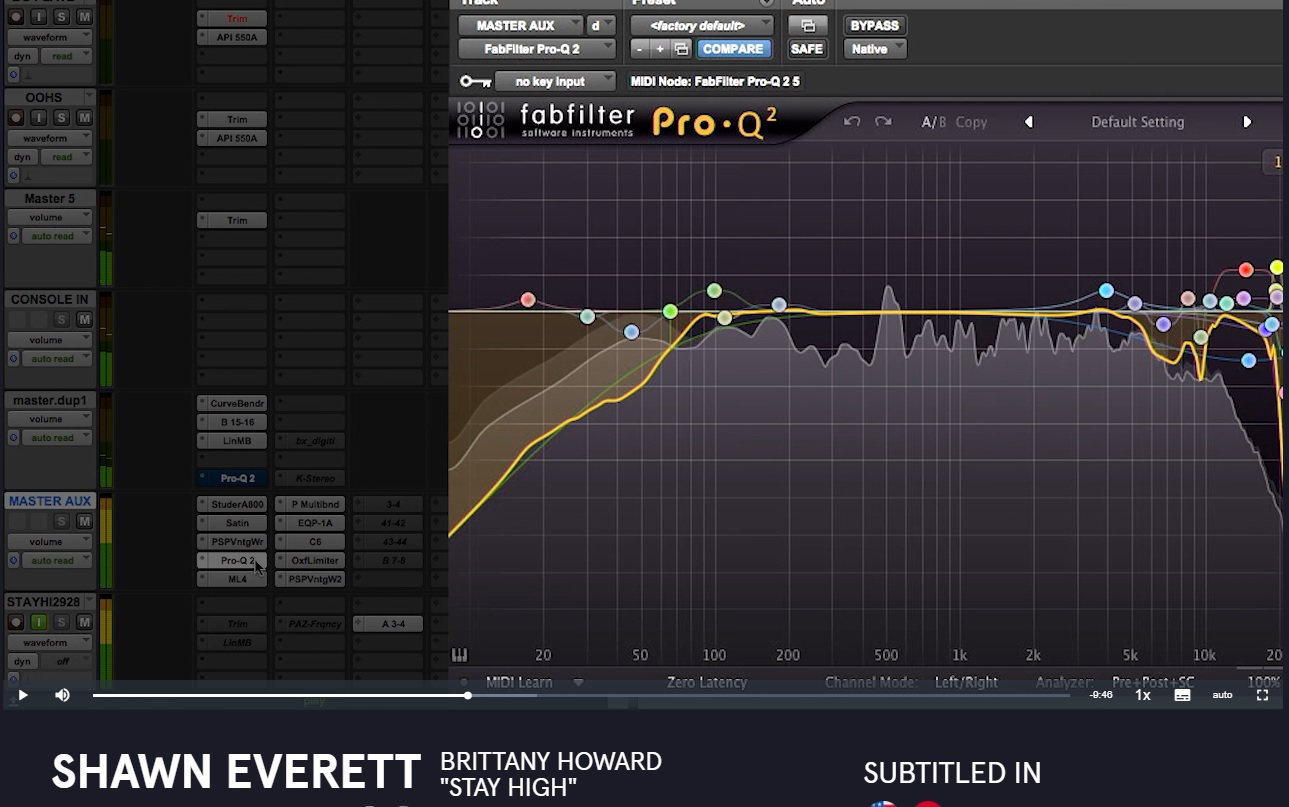Image resolution: width=1289 pixels, height=807 pixels.
Task: Select the light blue EQ node near 50 Hz
Action: click(x=631, y=332)
